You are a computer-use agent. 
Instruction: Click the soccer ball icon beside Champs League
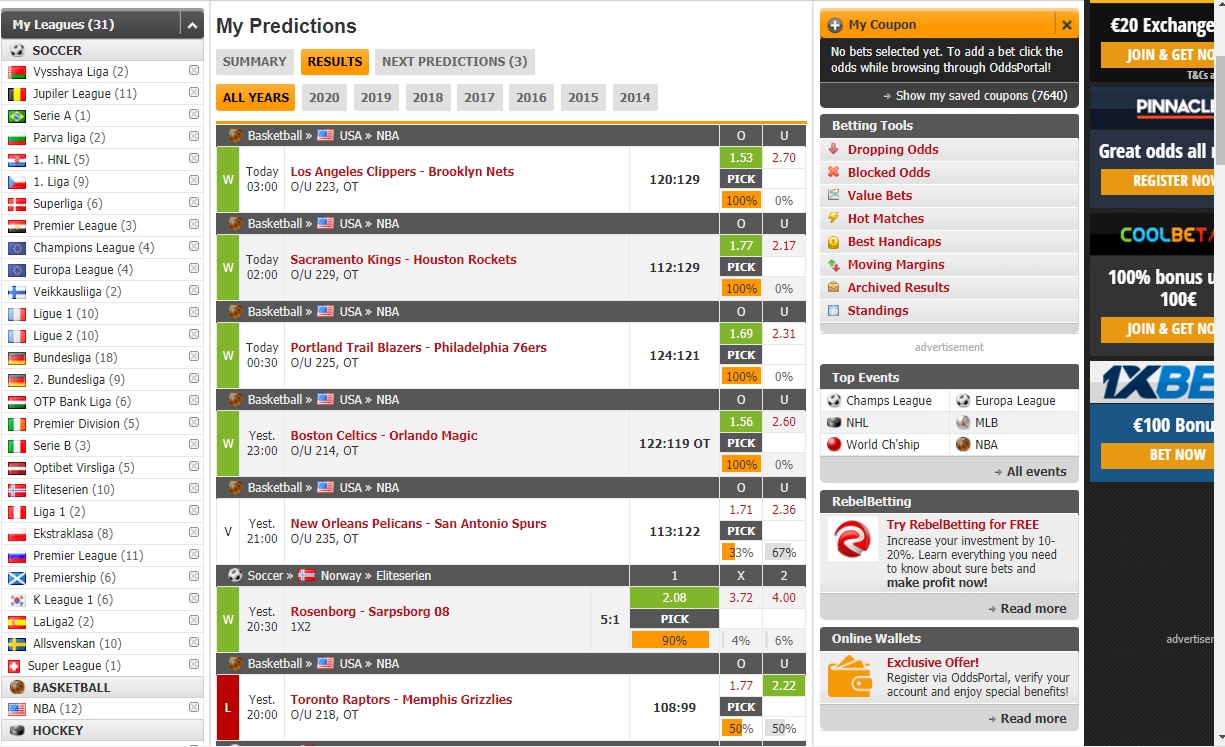835,400
